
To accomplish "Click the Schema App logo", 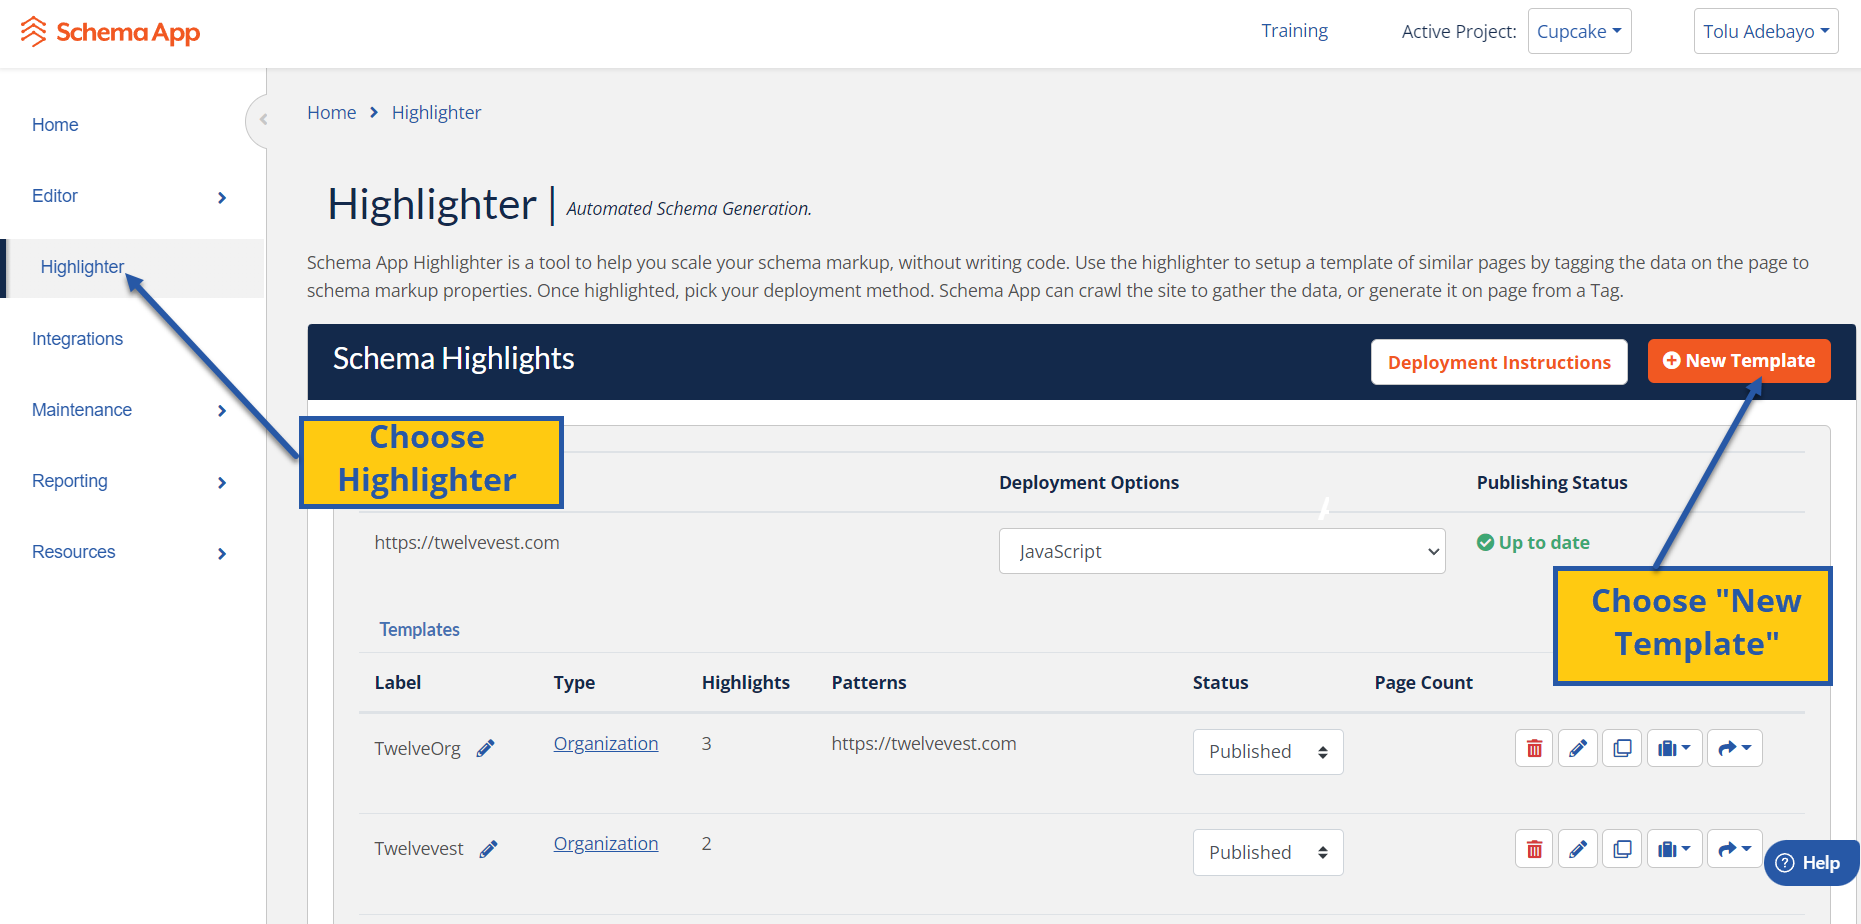I will (x=110, y=32).
